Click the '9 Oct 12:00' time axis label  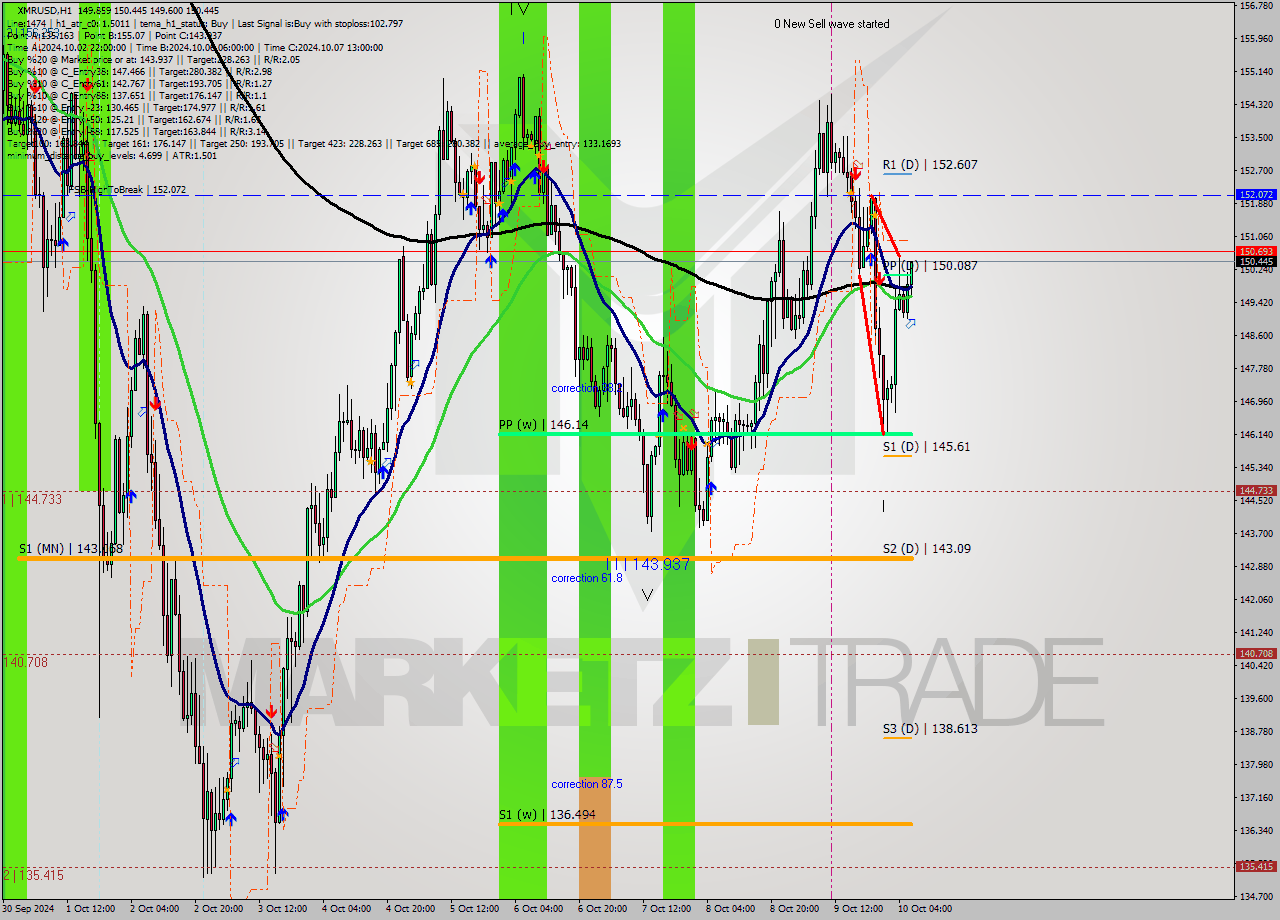859,909
